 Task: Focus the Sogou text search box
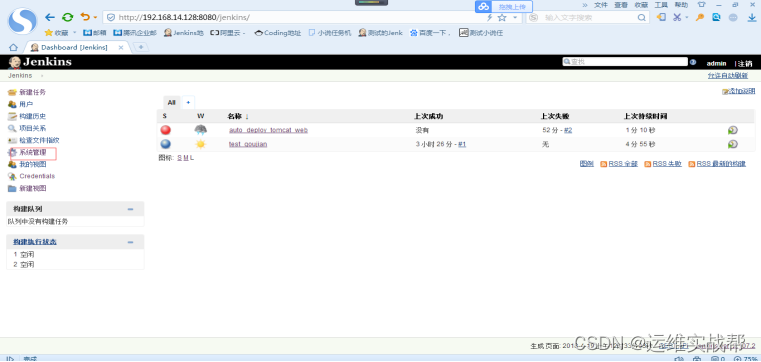coord(587,17)
